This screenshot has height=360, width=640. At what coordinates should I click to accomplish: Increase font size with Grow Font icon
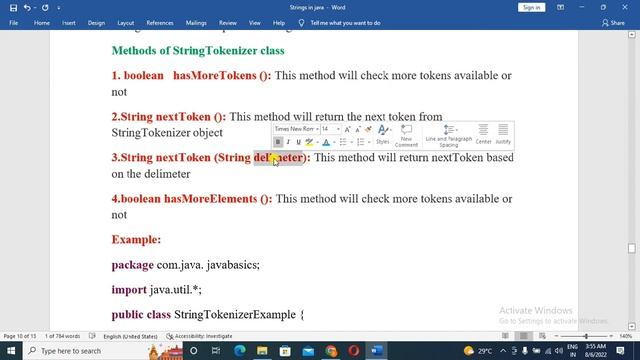(347, 129)
